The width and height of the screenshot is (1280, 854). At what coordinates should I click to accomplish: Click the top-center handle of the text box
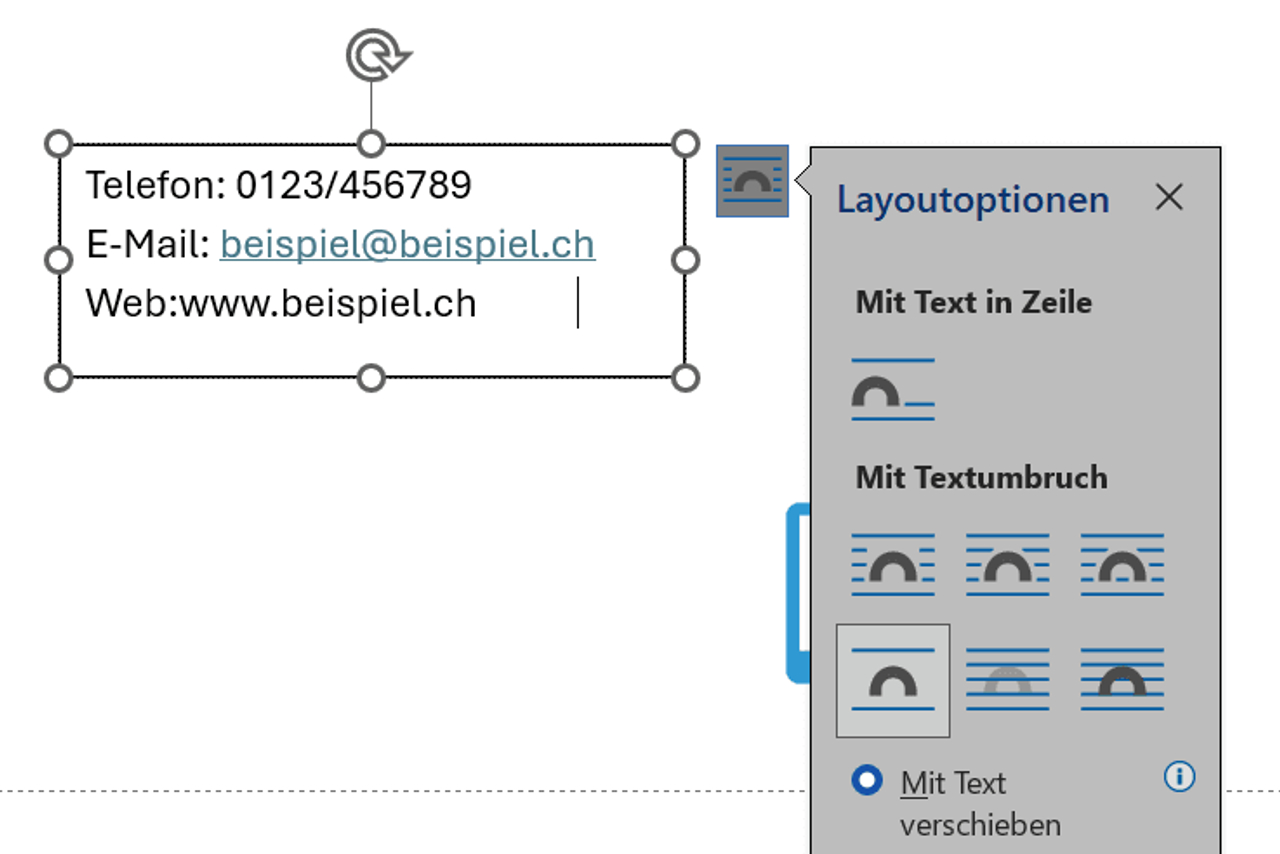tap(371, 144)
